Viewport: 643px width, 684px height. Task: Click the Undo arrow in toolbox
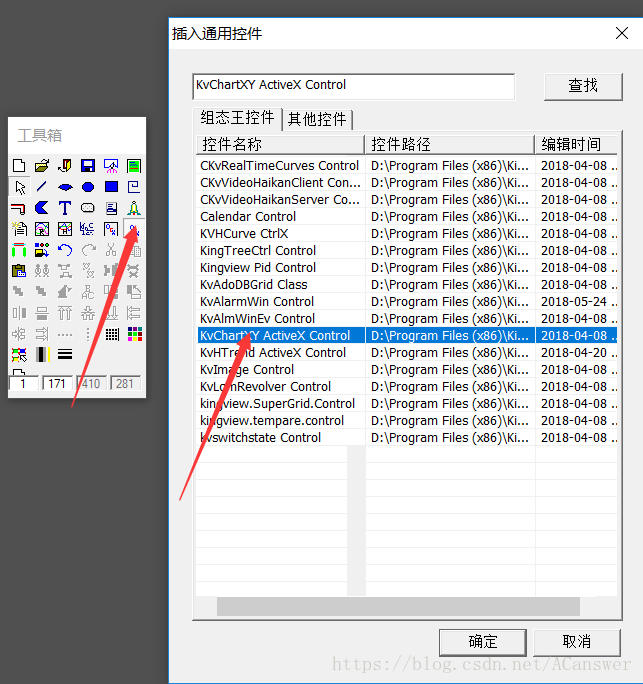click(65, 250)
